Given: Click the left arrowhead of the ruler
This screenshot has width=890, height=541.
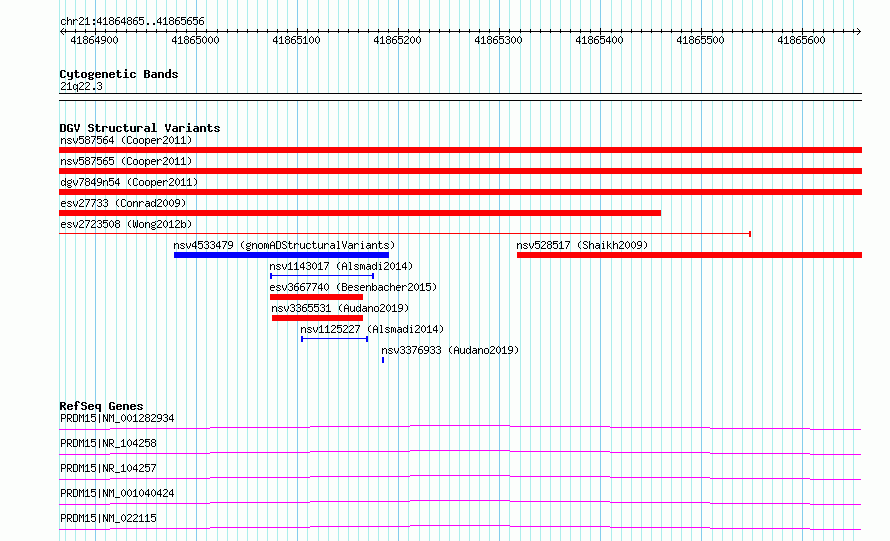Looking at the screenshot, I should [62, 31].
